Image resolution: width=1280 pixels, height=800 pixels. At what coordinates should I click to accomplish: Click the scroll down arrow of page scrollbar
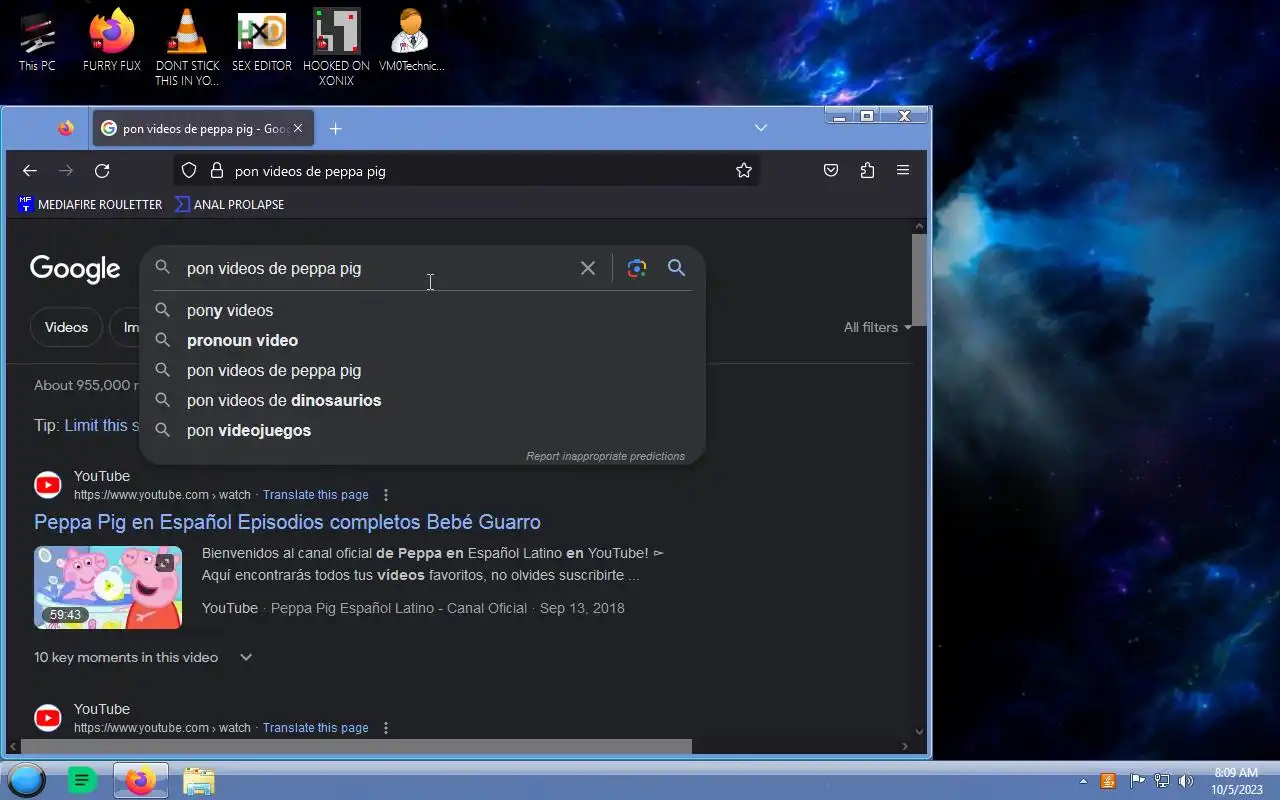pyautogui.click(x=919, y=732)
